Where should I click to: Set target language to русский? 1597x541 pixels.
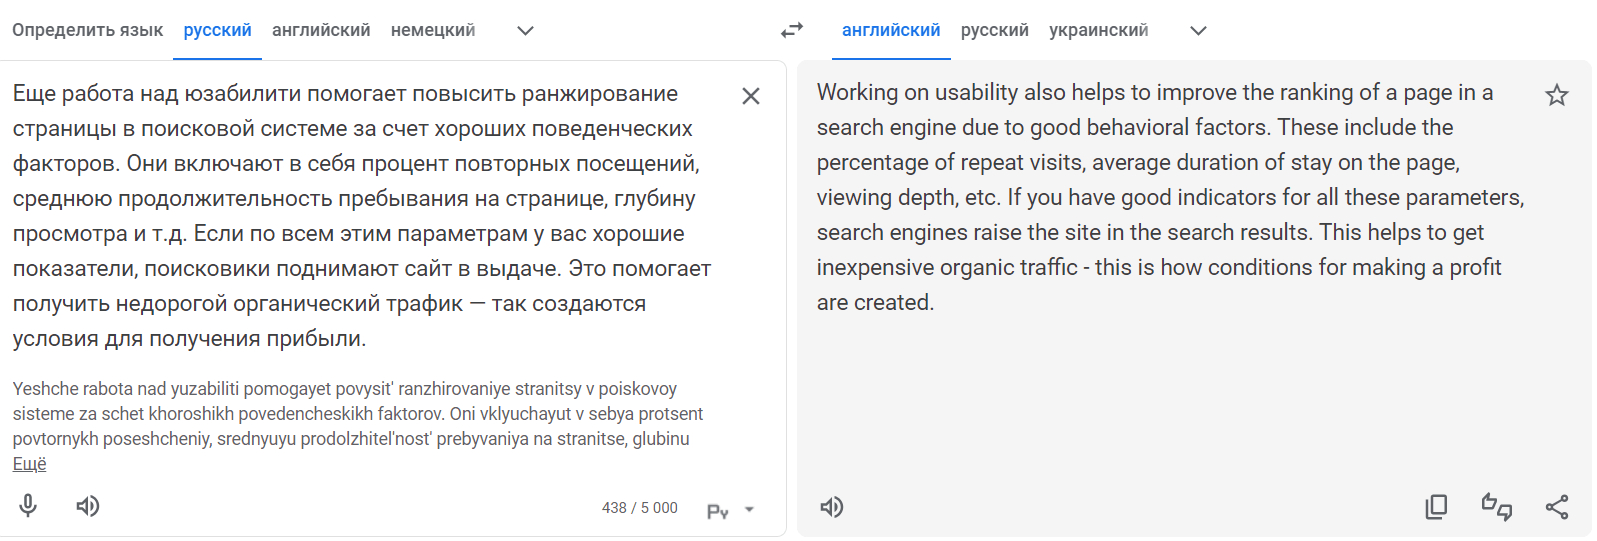[994, 30]
